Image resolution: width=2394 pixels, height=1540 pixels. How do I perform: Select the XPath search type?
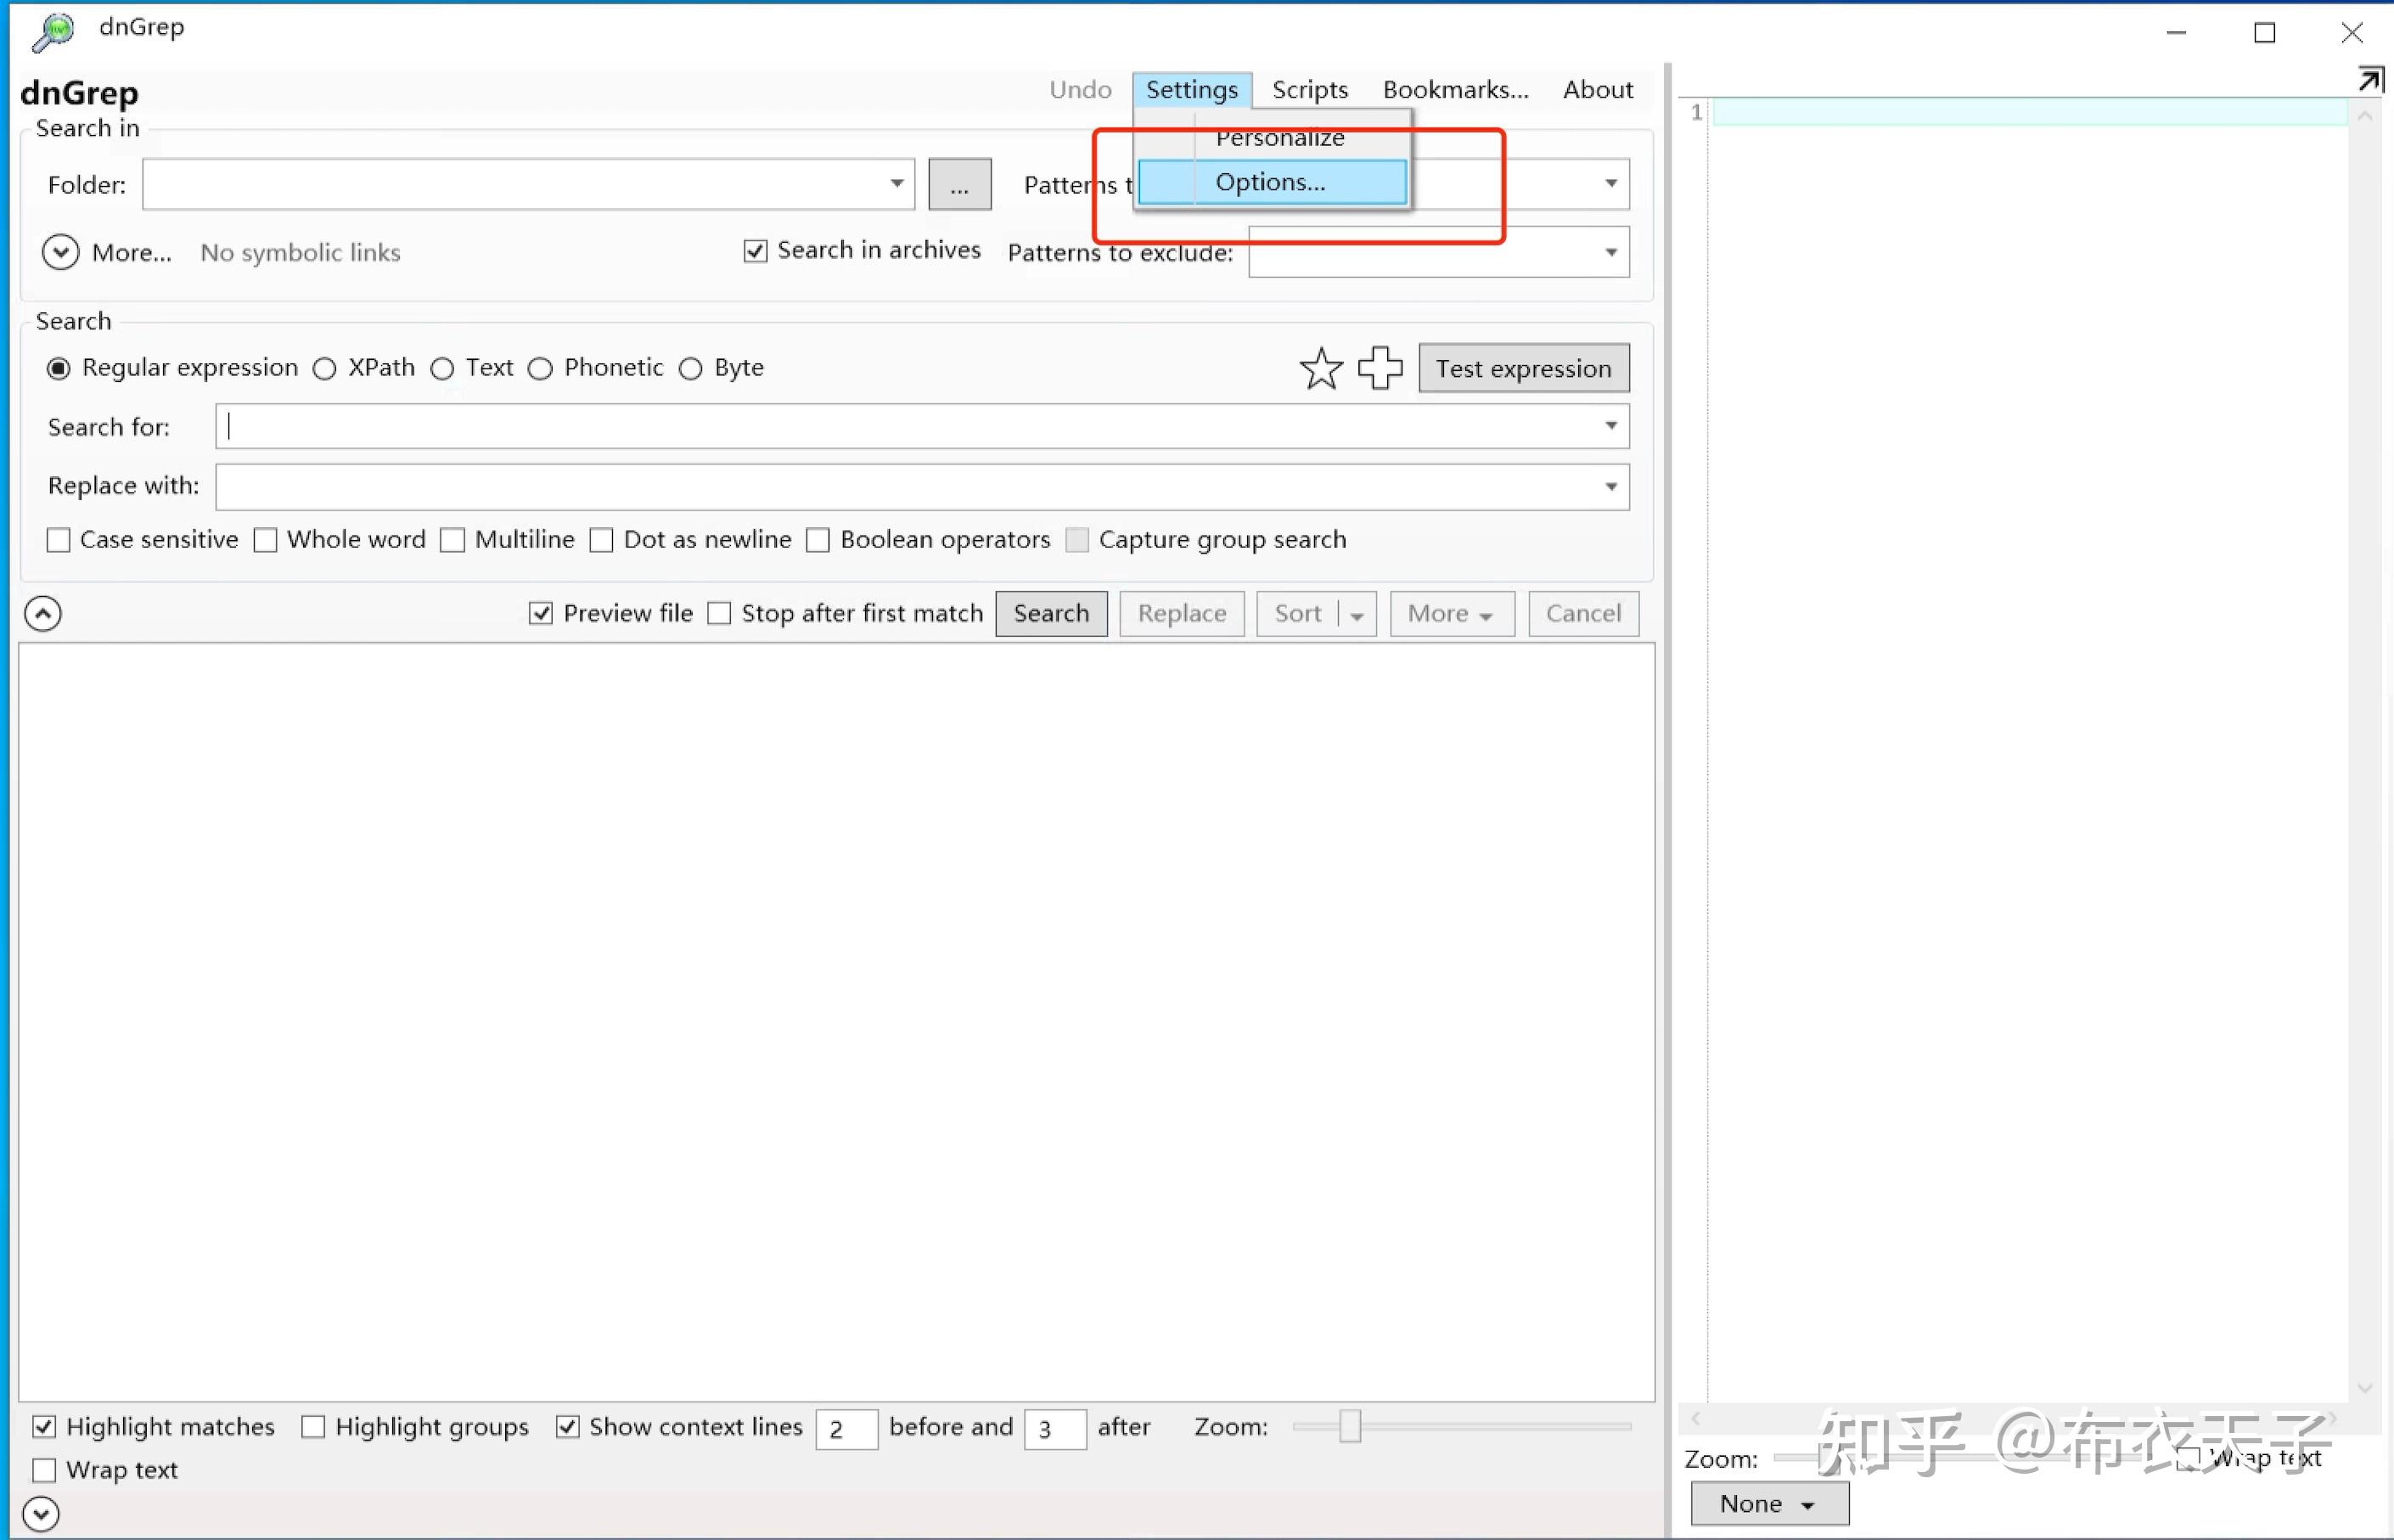(324, 368)
